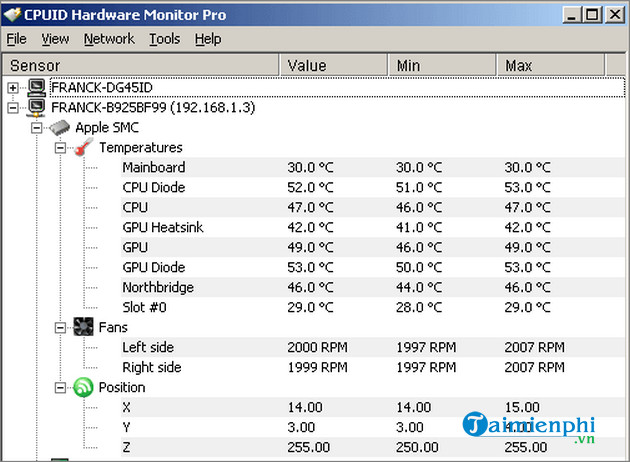
Task: Select the GPU Heatsink sensor row
Action: point(372,227)
